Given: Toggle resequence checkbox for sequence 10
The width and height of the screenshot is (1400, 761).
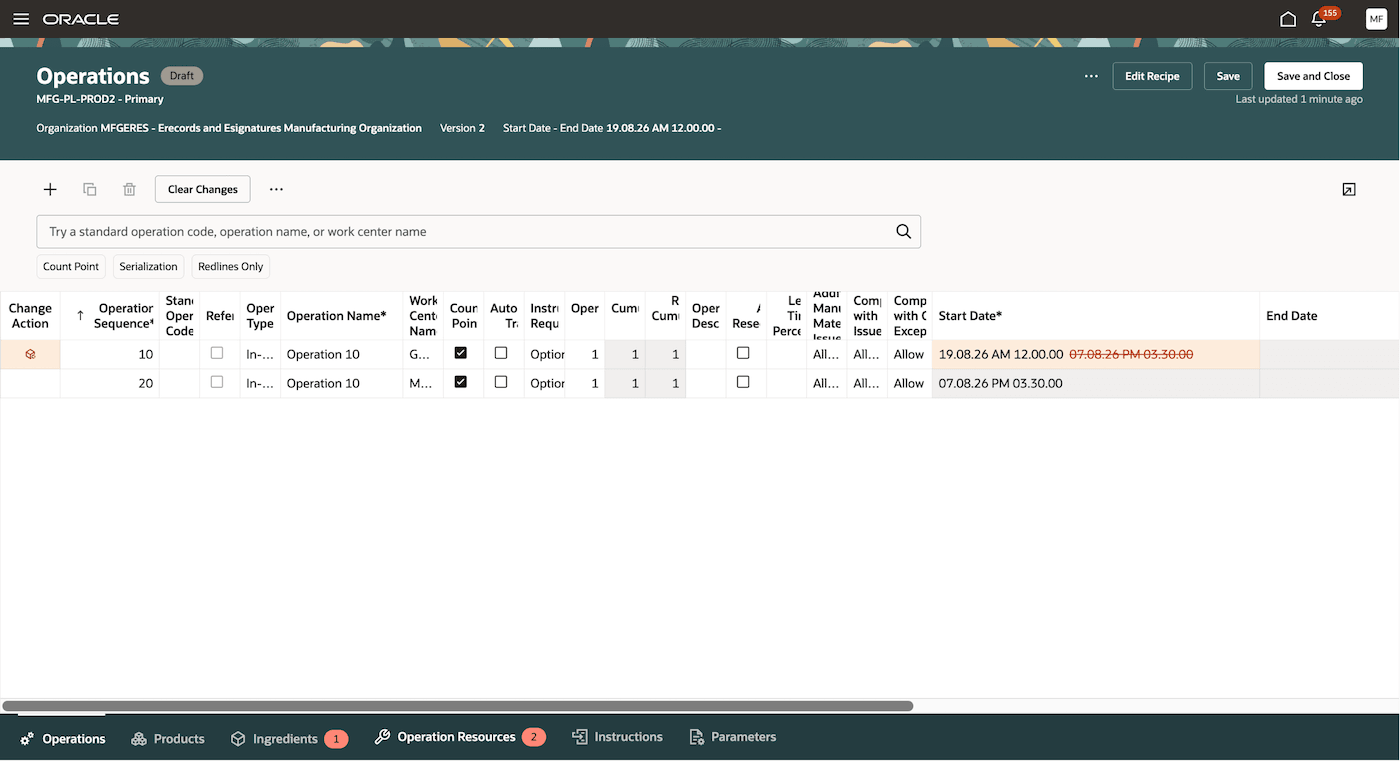Looking at the screenshot, I should (743, 353).
